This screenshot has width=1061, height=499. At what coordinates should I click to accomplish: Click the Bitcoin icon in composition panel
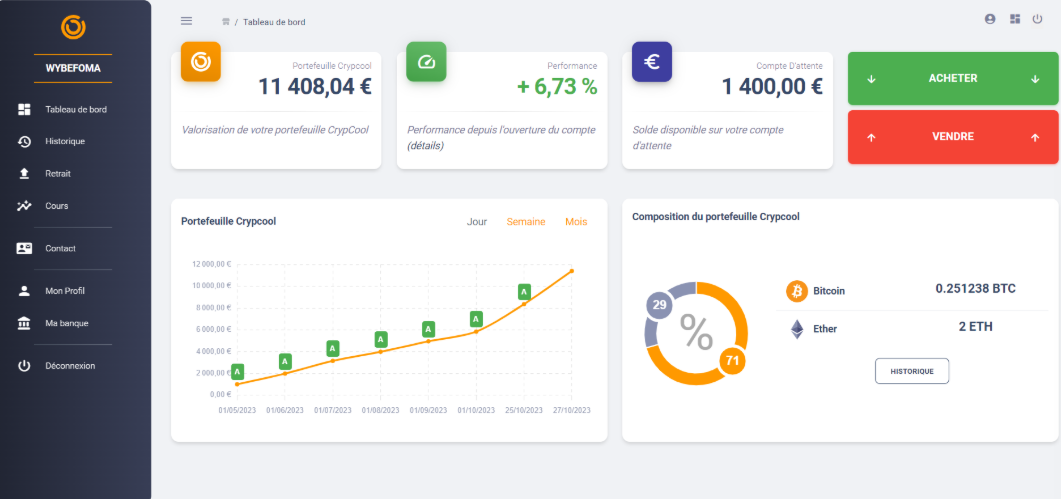[x=797, y=291]
